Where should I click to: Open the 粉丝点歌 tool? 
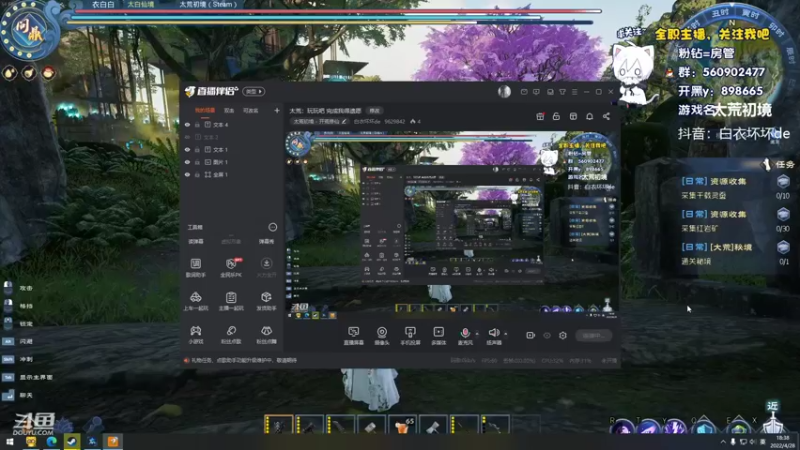[x=231, y=335]
